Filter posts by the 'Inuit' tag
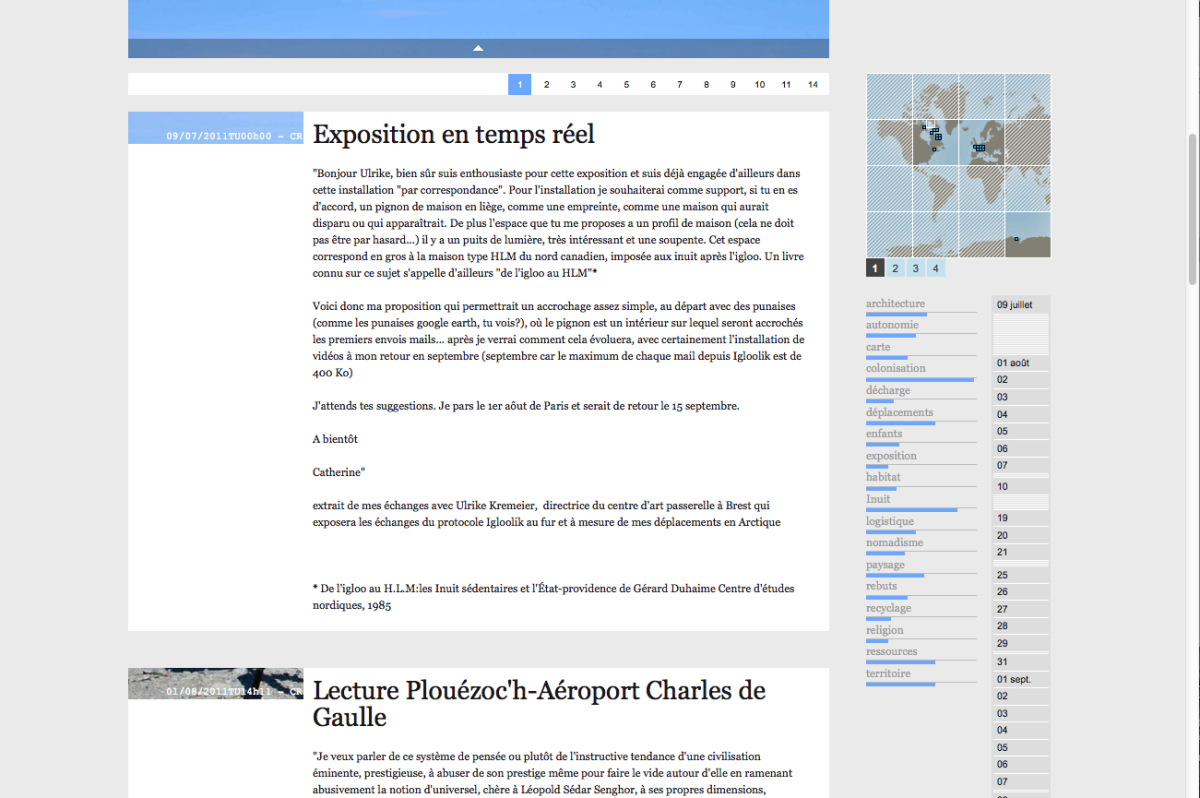 point(878,499)
